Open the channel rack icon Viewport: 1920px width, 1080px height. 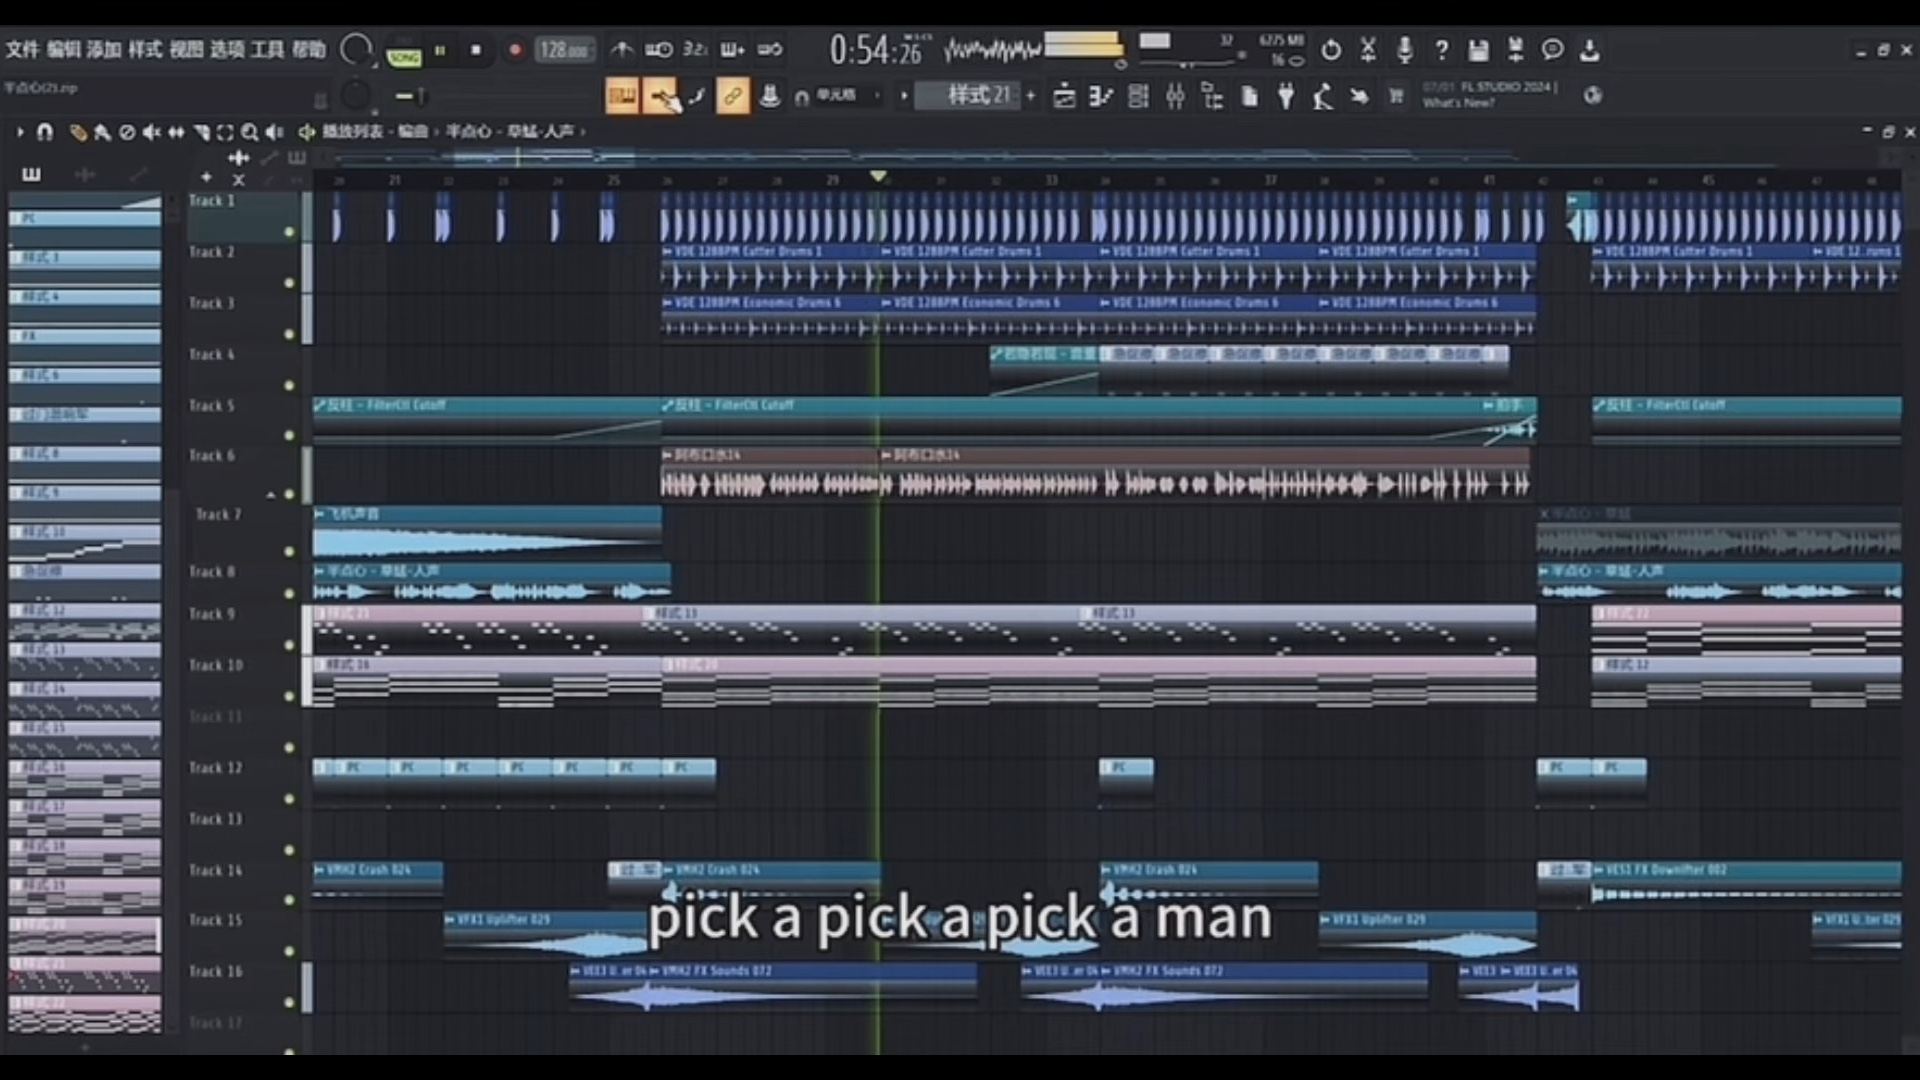[1138, 96]
